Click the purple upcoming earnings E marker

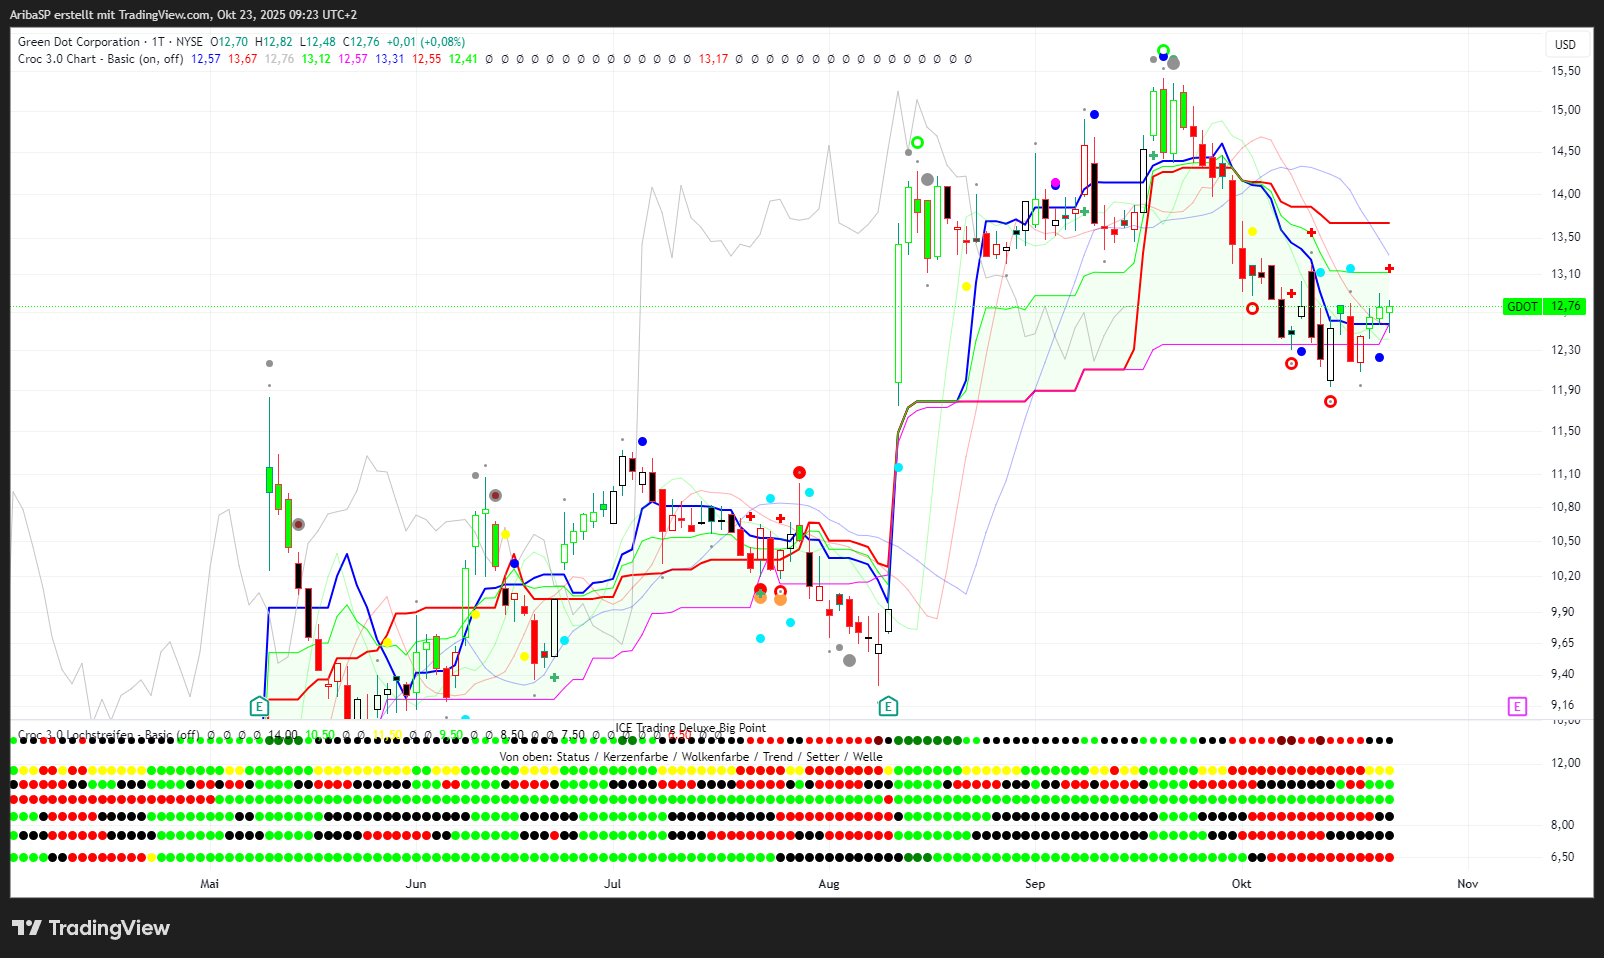(x=1517, y=707)
